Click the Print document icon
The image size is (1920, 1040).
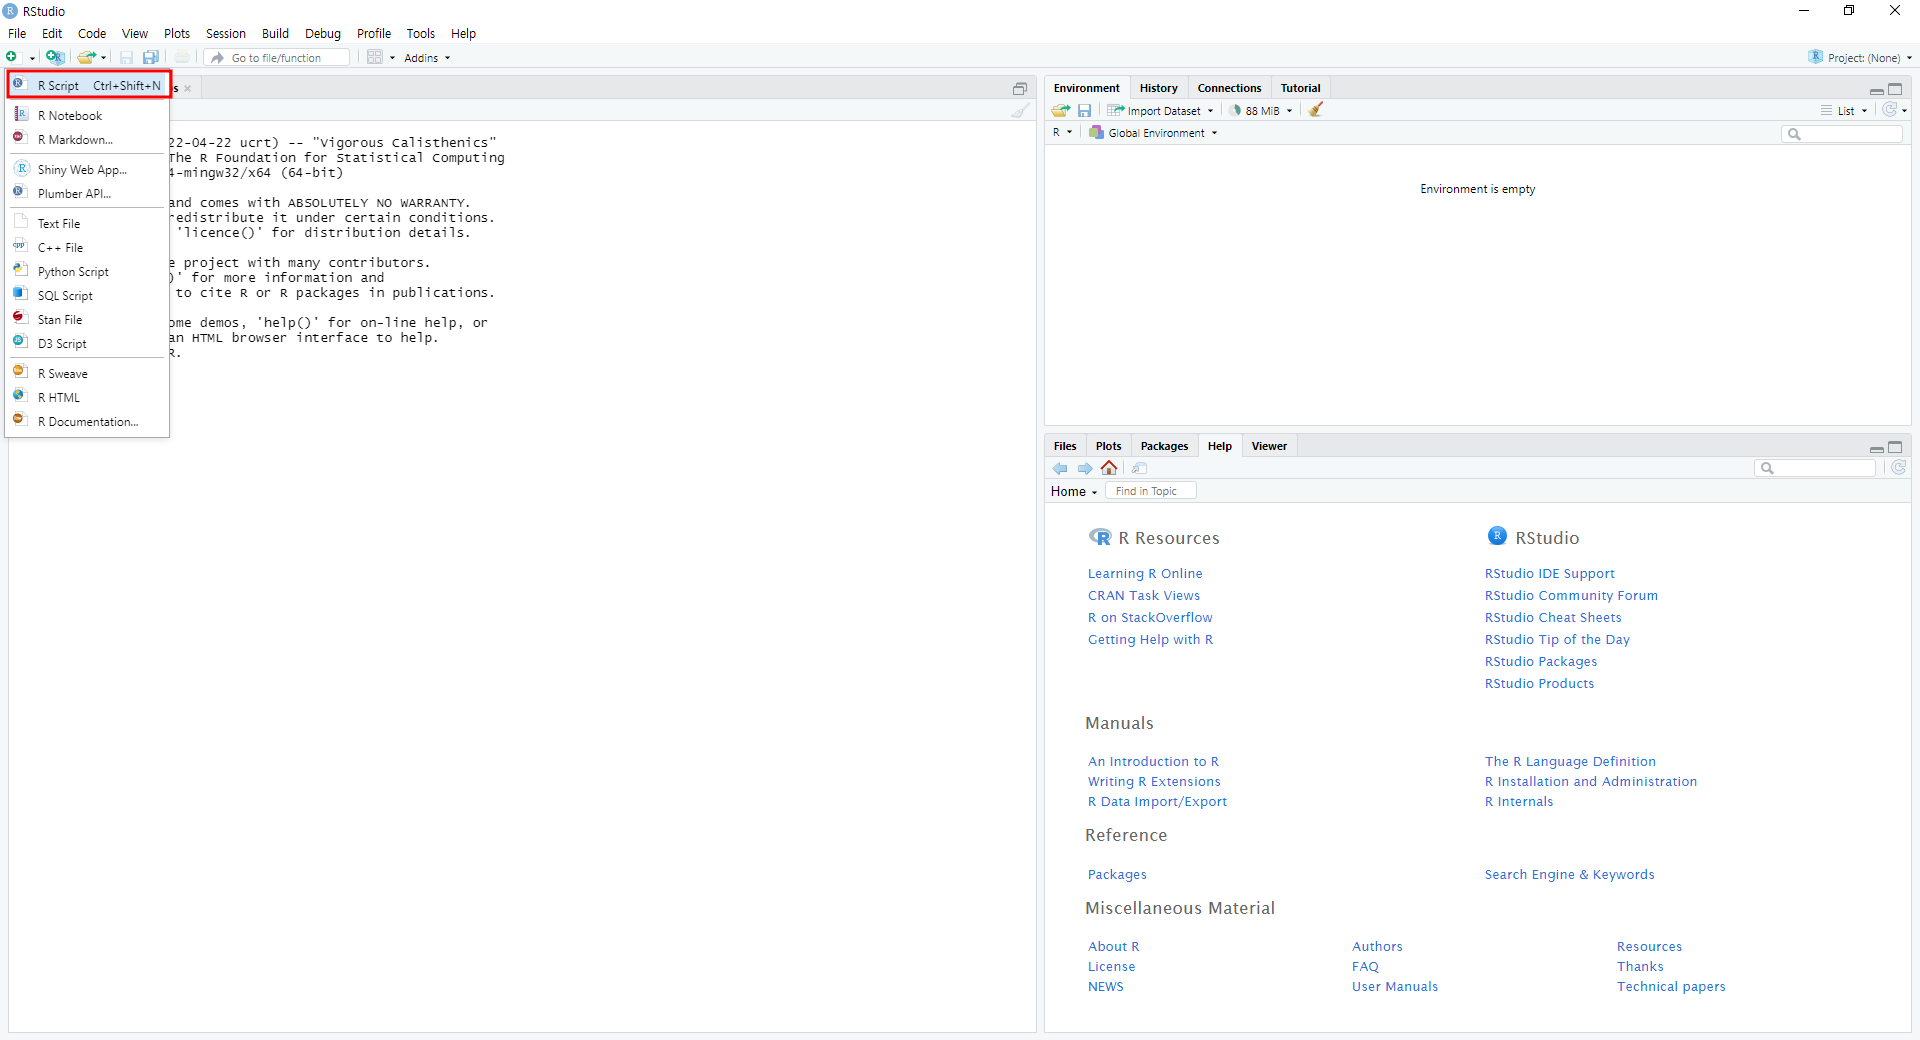pyautogui.click(x=182, y=57)
